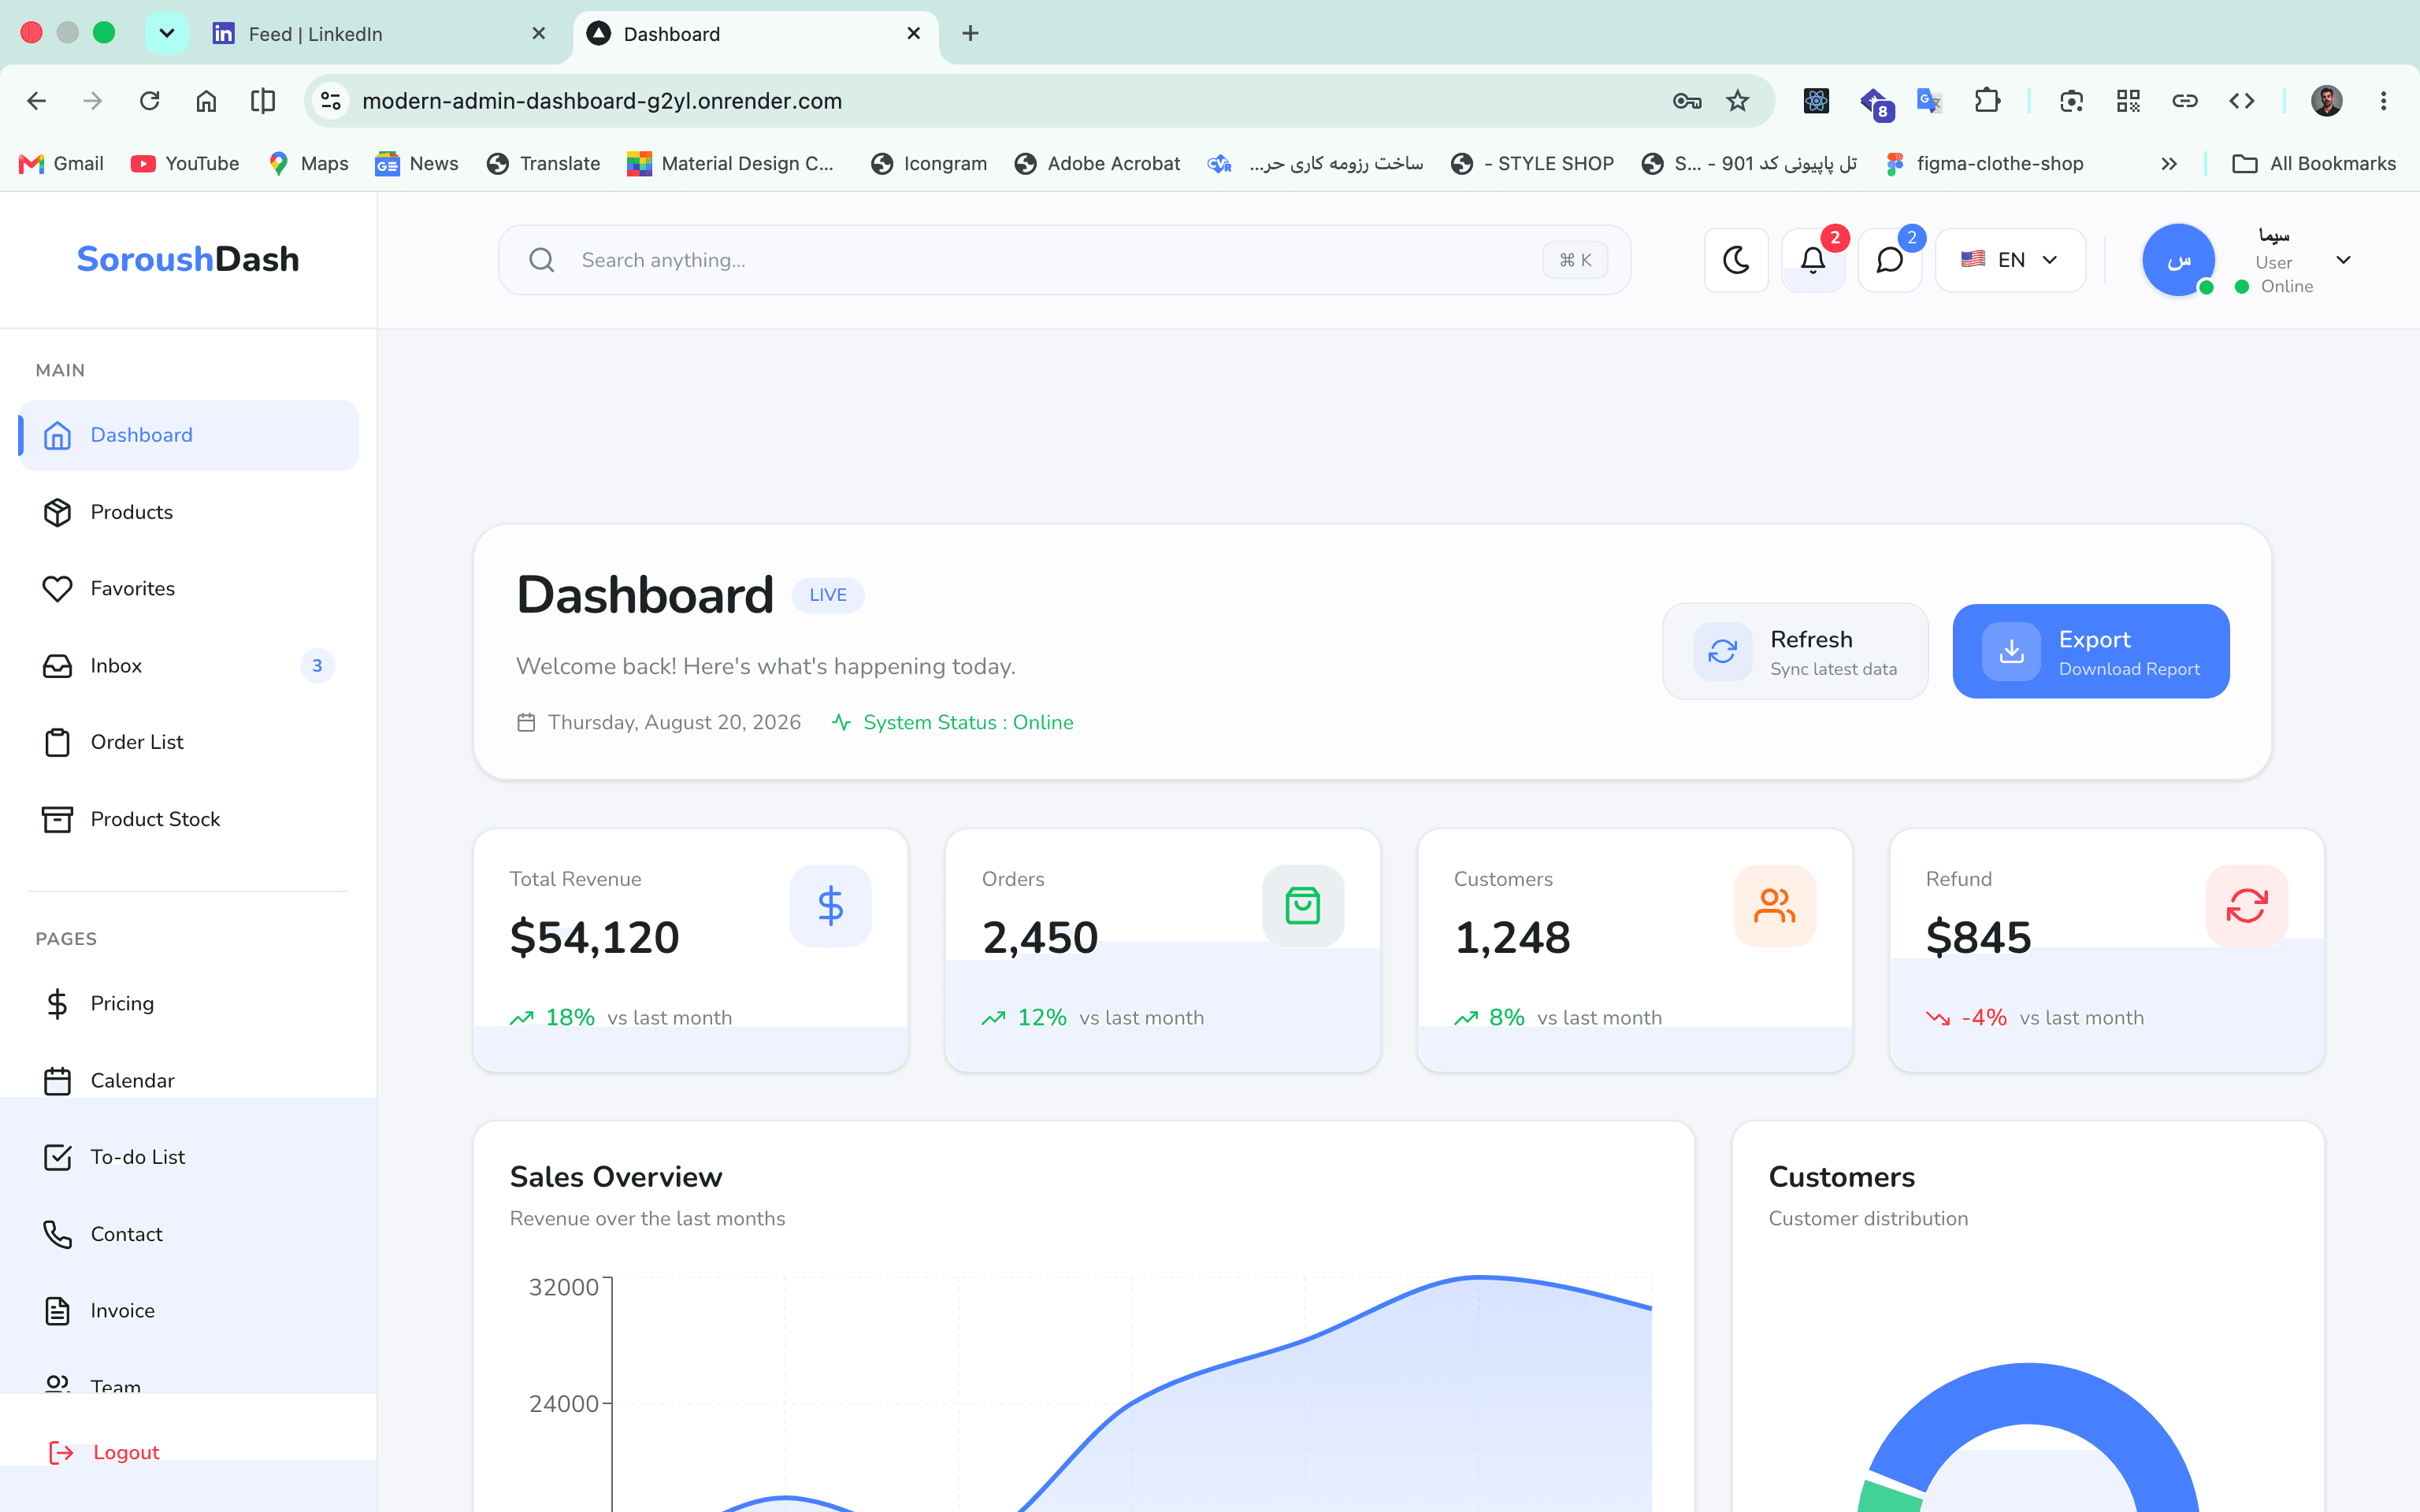Reload the current page
Screen dimensions: 2420x1512
point(150,101)
